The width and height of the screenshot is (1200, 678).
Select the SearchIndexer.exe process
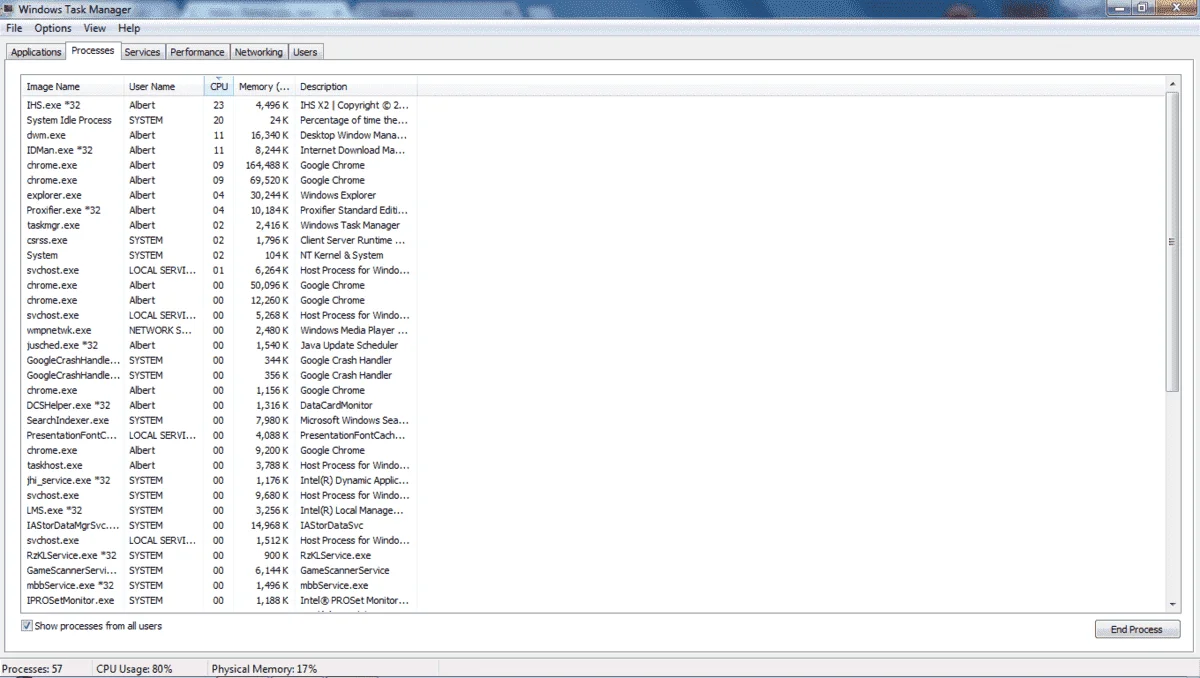(219, 419)
